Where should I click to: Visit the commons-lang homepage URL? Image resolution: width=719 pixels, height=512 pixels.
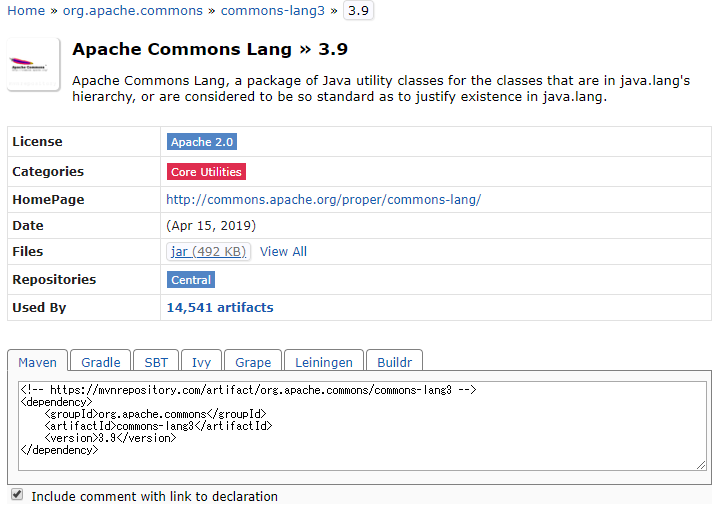(323, 200)
